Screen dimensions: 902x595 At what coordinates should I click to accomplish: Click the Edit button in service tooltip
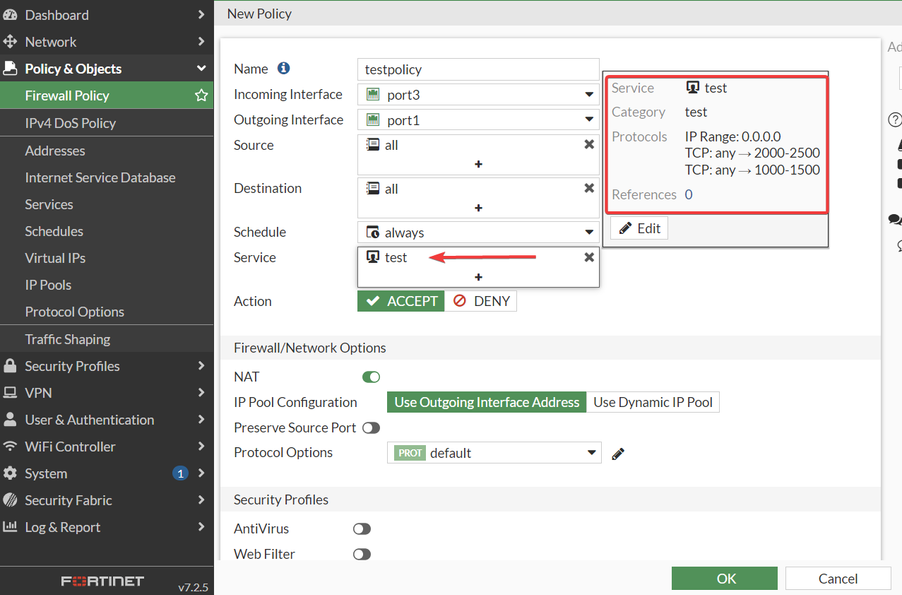tap(639, 228)
